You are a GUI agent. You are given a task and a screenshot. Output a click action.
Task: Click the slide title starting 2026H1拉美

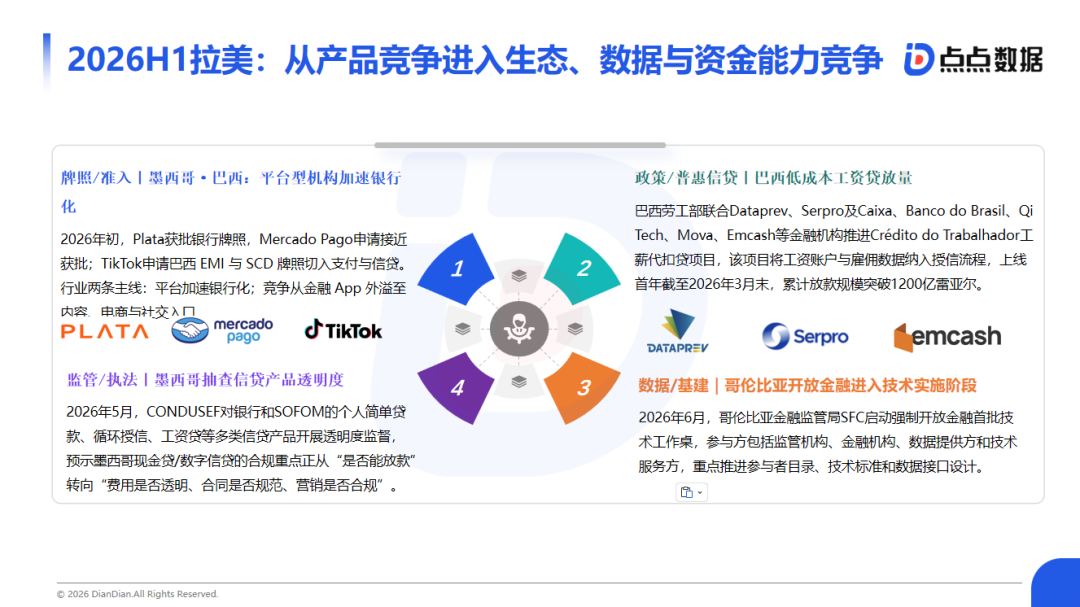click(475, 59)
